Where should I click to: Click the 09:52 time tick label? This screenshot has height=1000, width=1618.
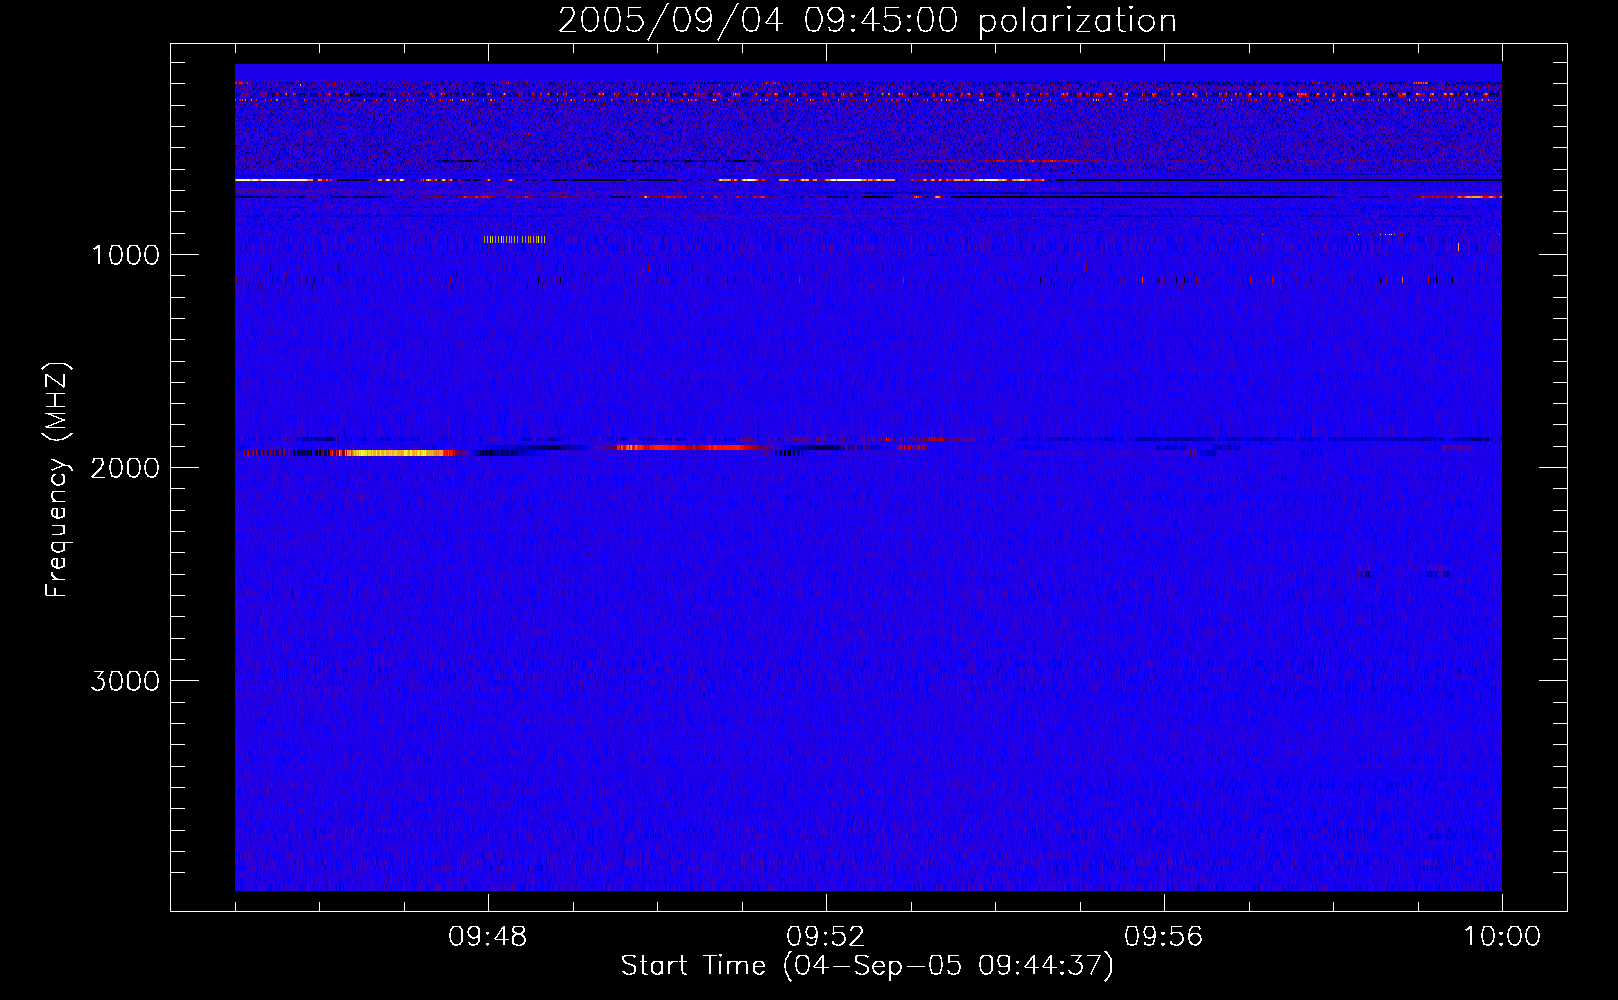826,937
